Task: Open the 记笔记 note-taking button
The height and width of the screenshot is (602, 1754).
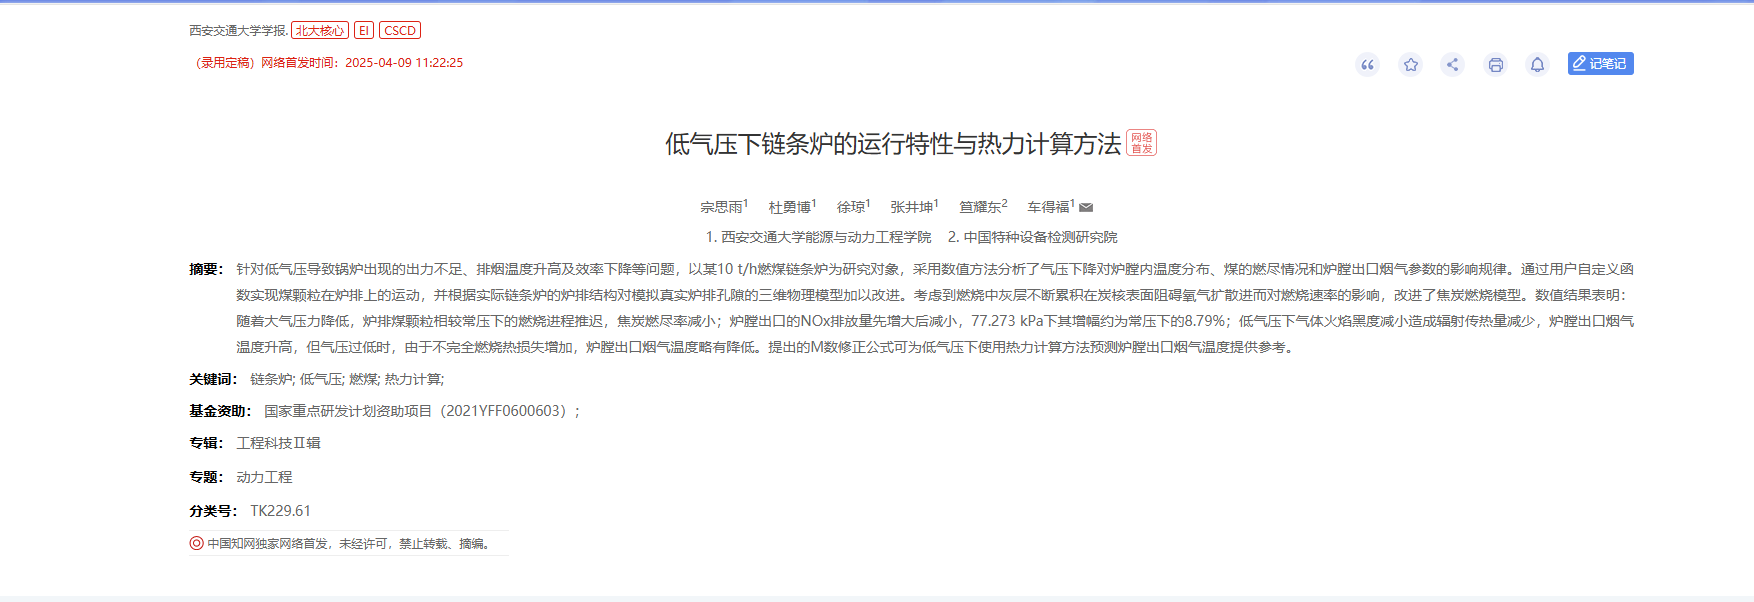Action: click(x=1600, y=64)
